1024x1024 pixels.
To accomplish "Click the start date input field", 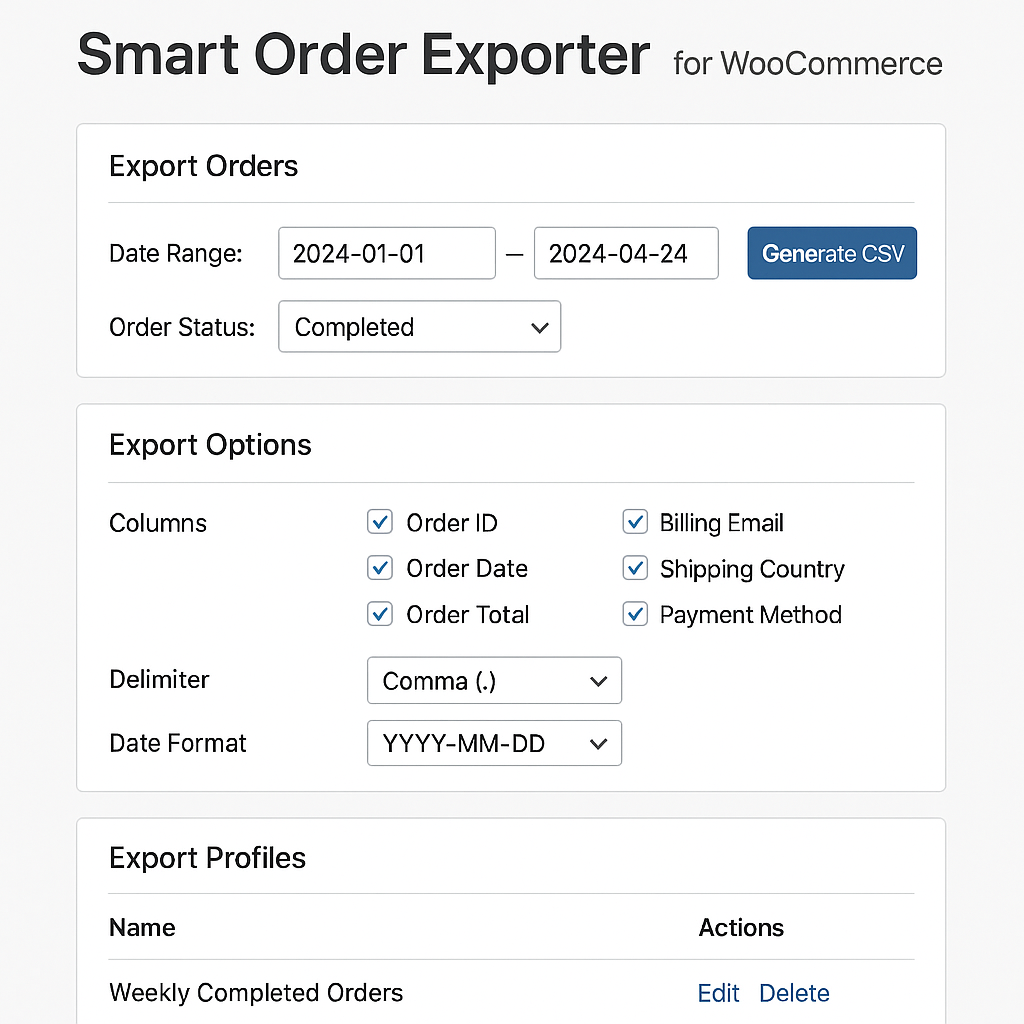I will 386,253.
